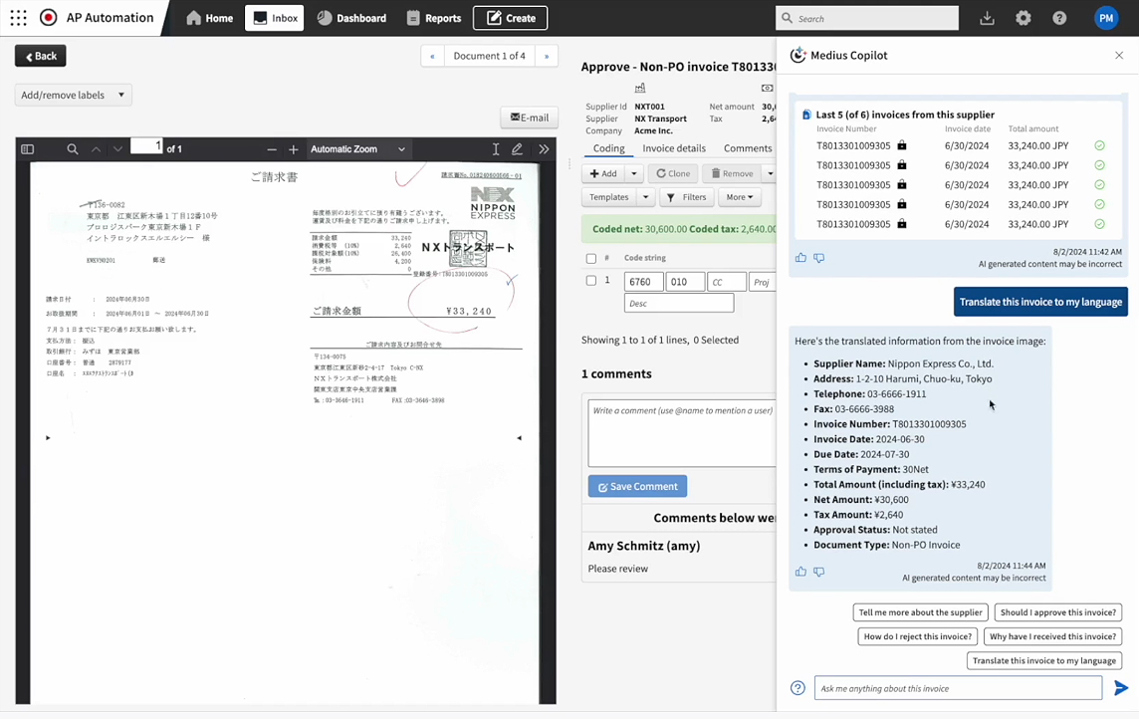The image size is (1139, 719).
Task: Open settings via the gear icon
Action: tap(1023, 18)
